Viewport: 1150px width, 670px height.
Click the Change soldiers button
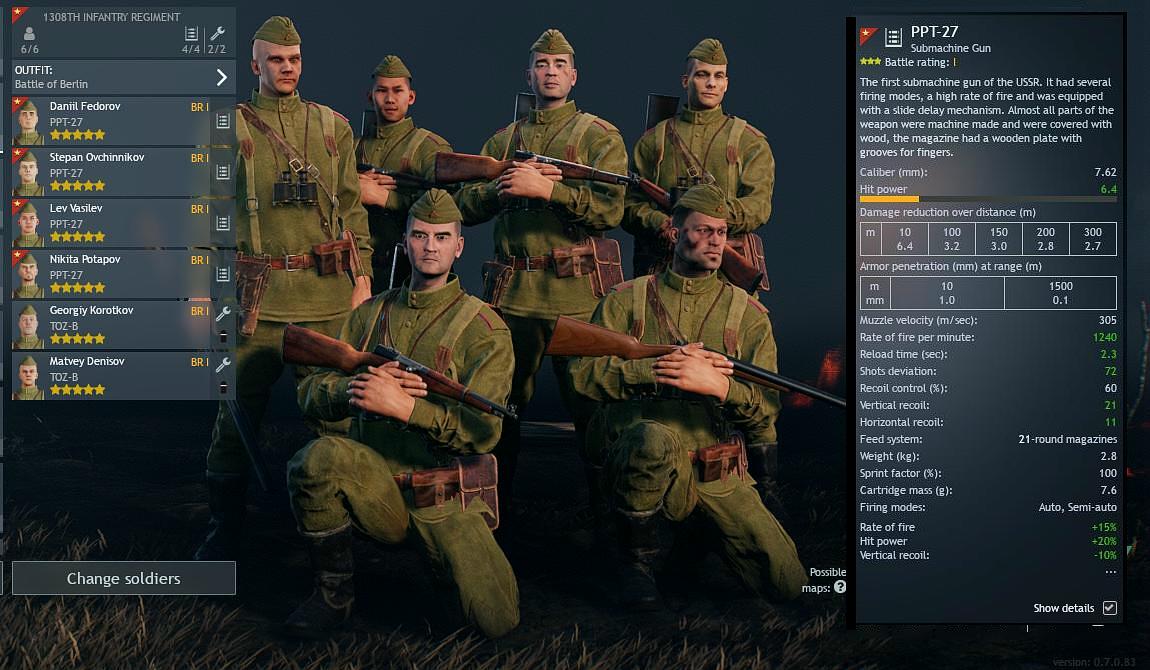pyautogui.click(x=123, y=578)
